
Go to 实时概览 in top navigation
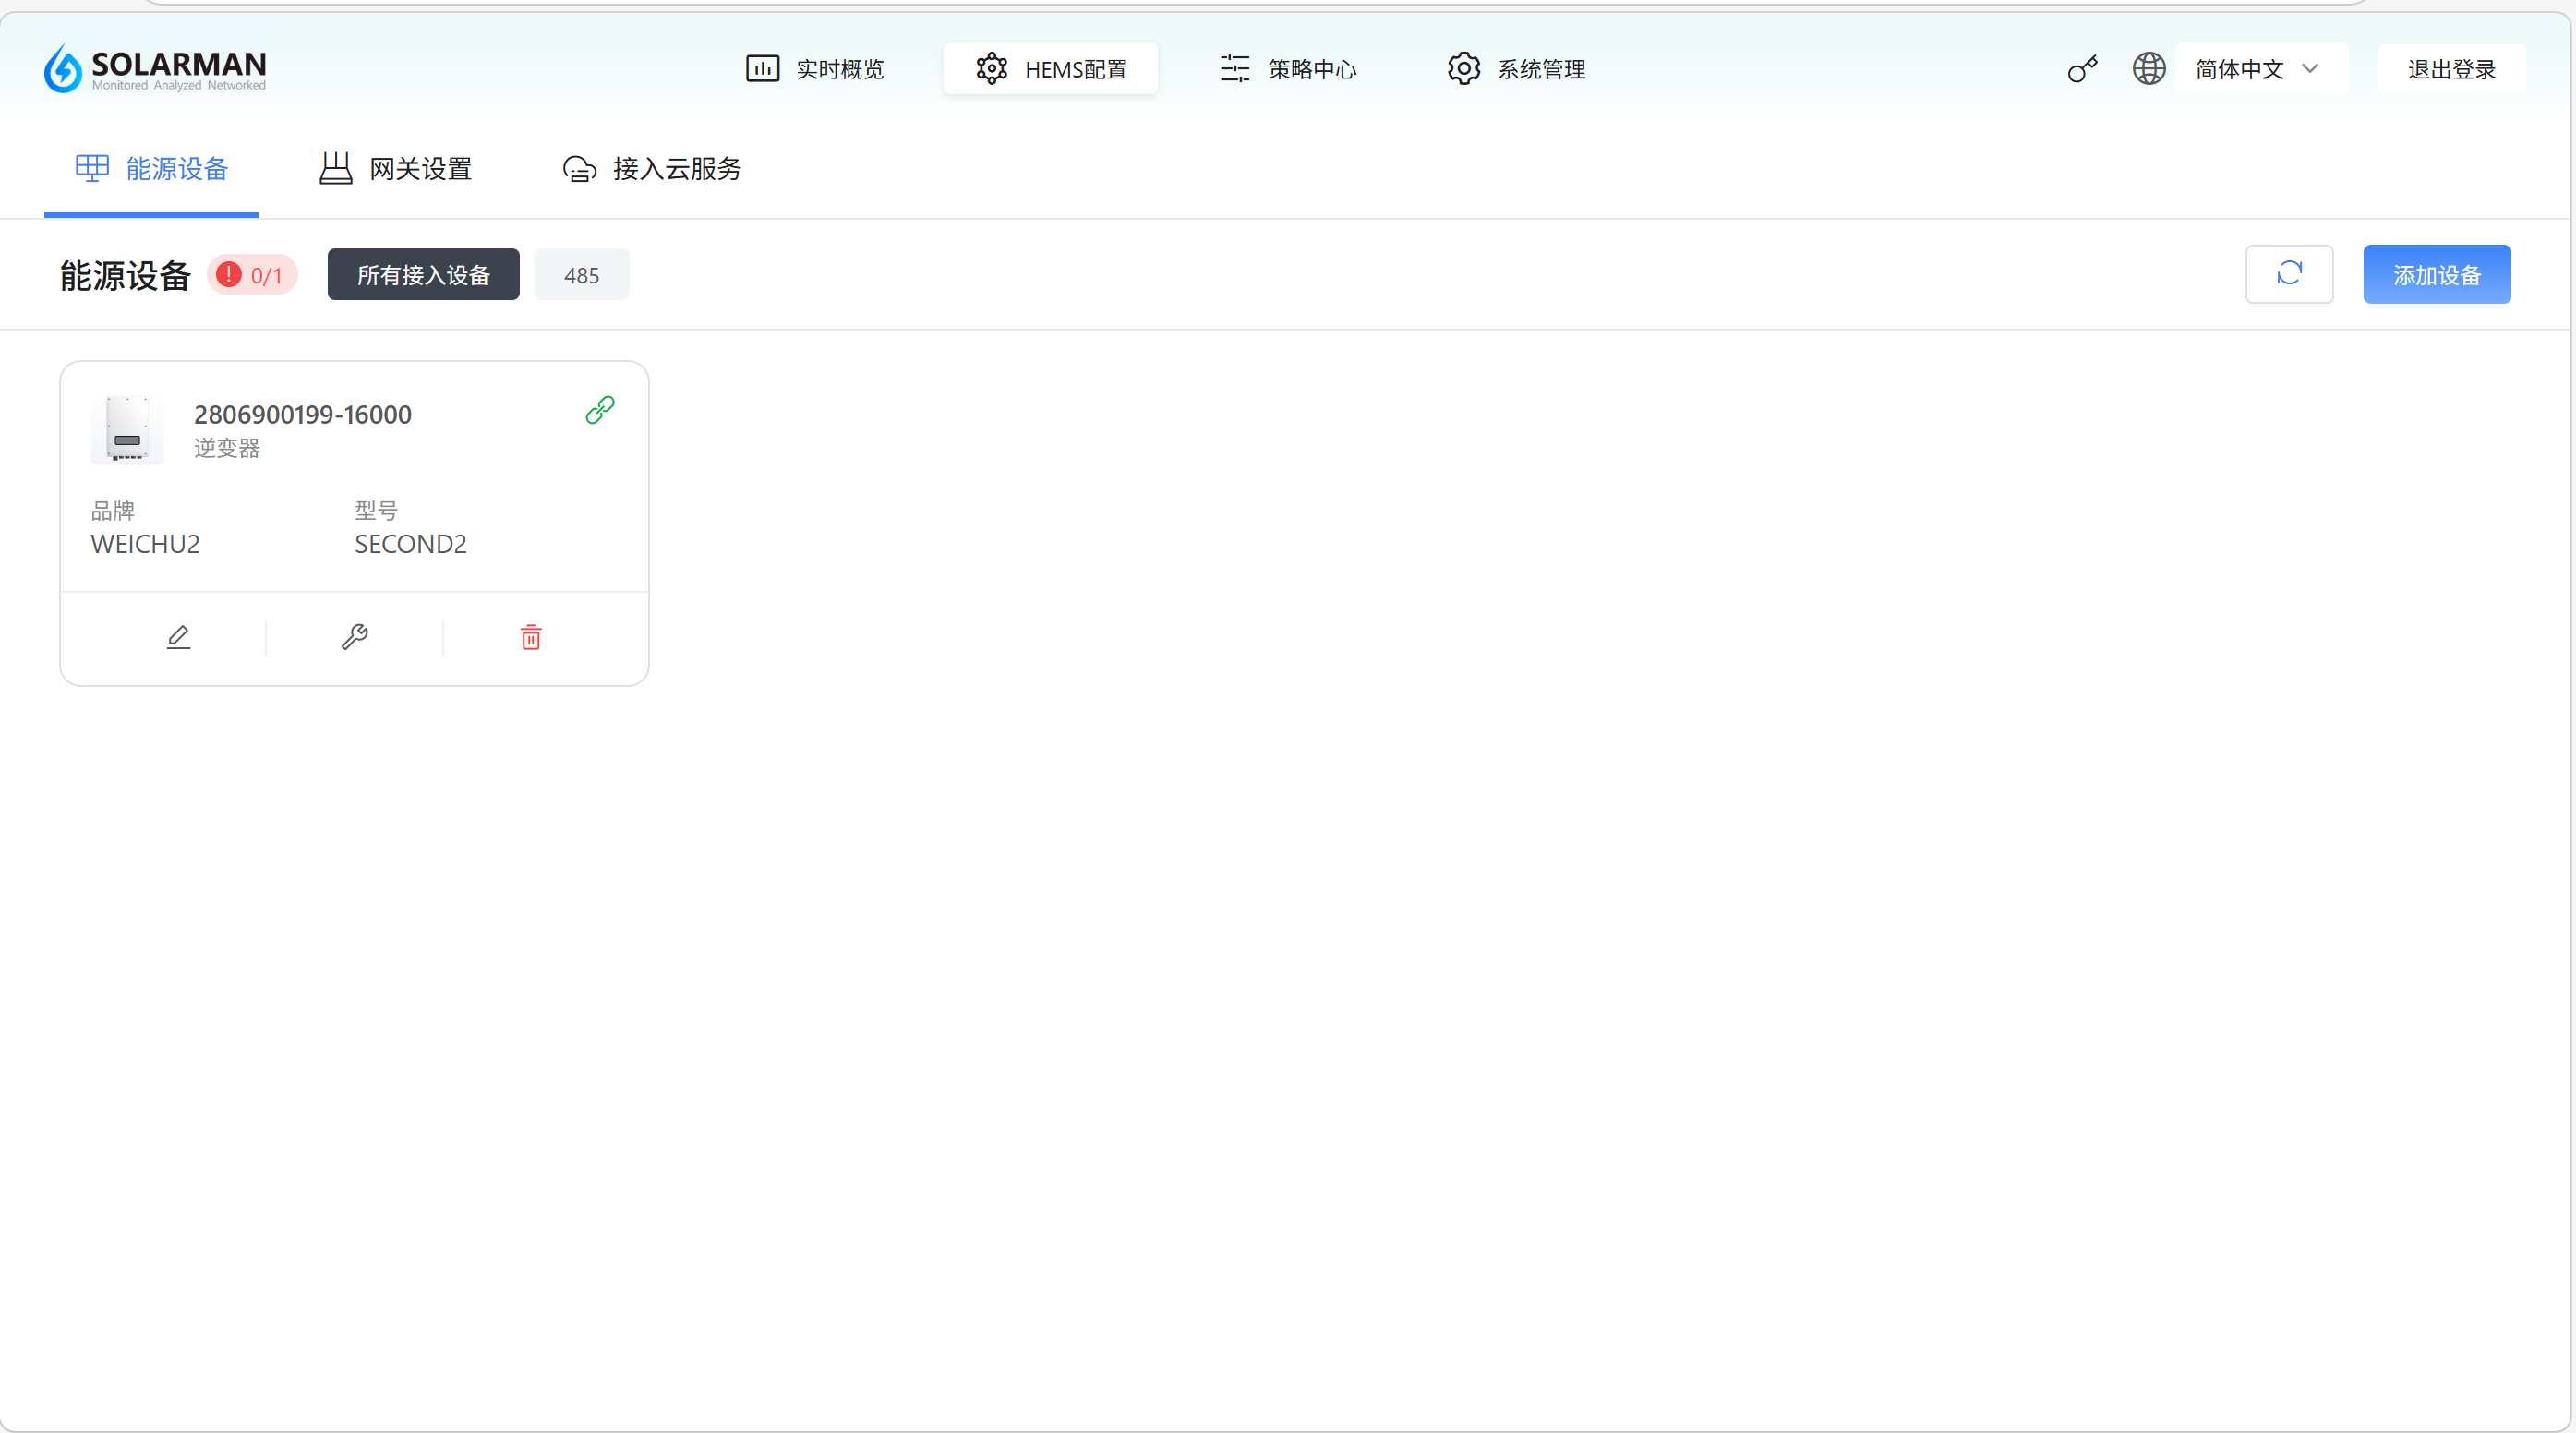816,69
